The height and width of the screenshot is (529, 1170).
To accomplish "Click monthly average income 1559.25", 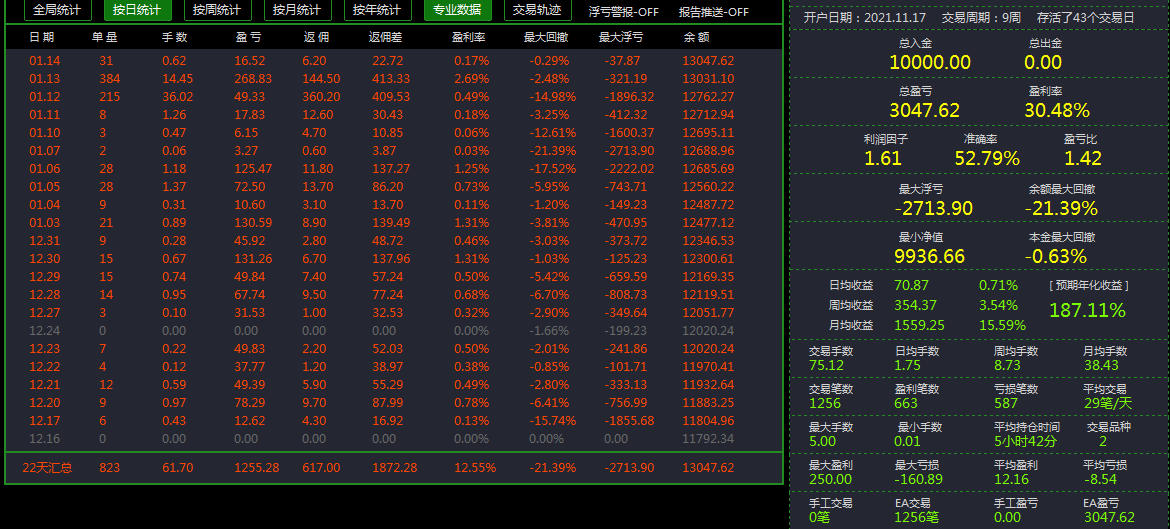I will tap(919, 325).
